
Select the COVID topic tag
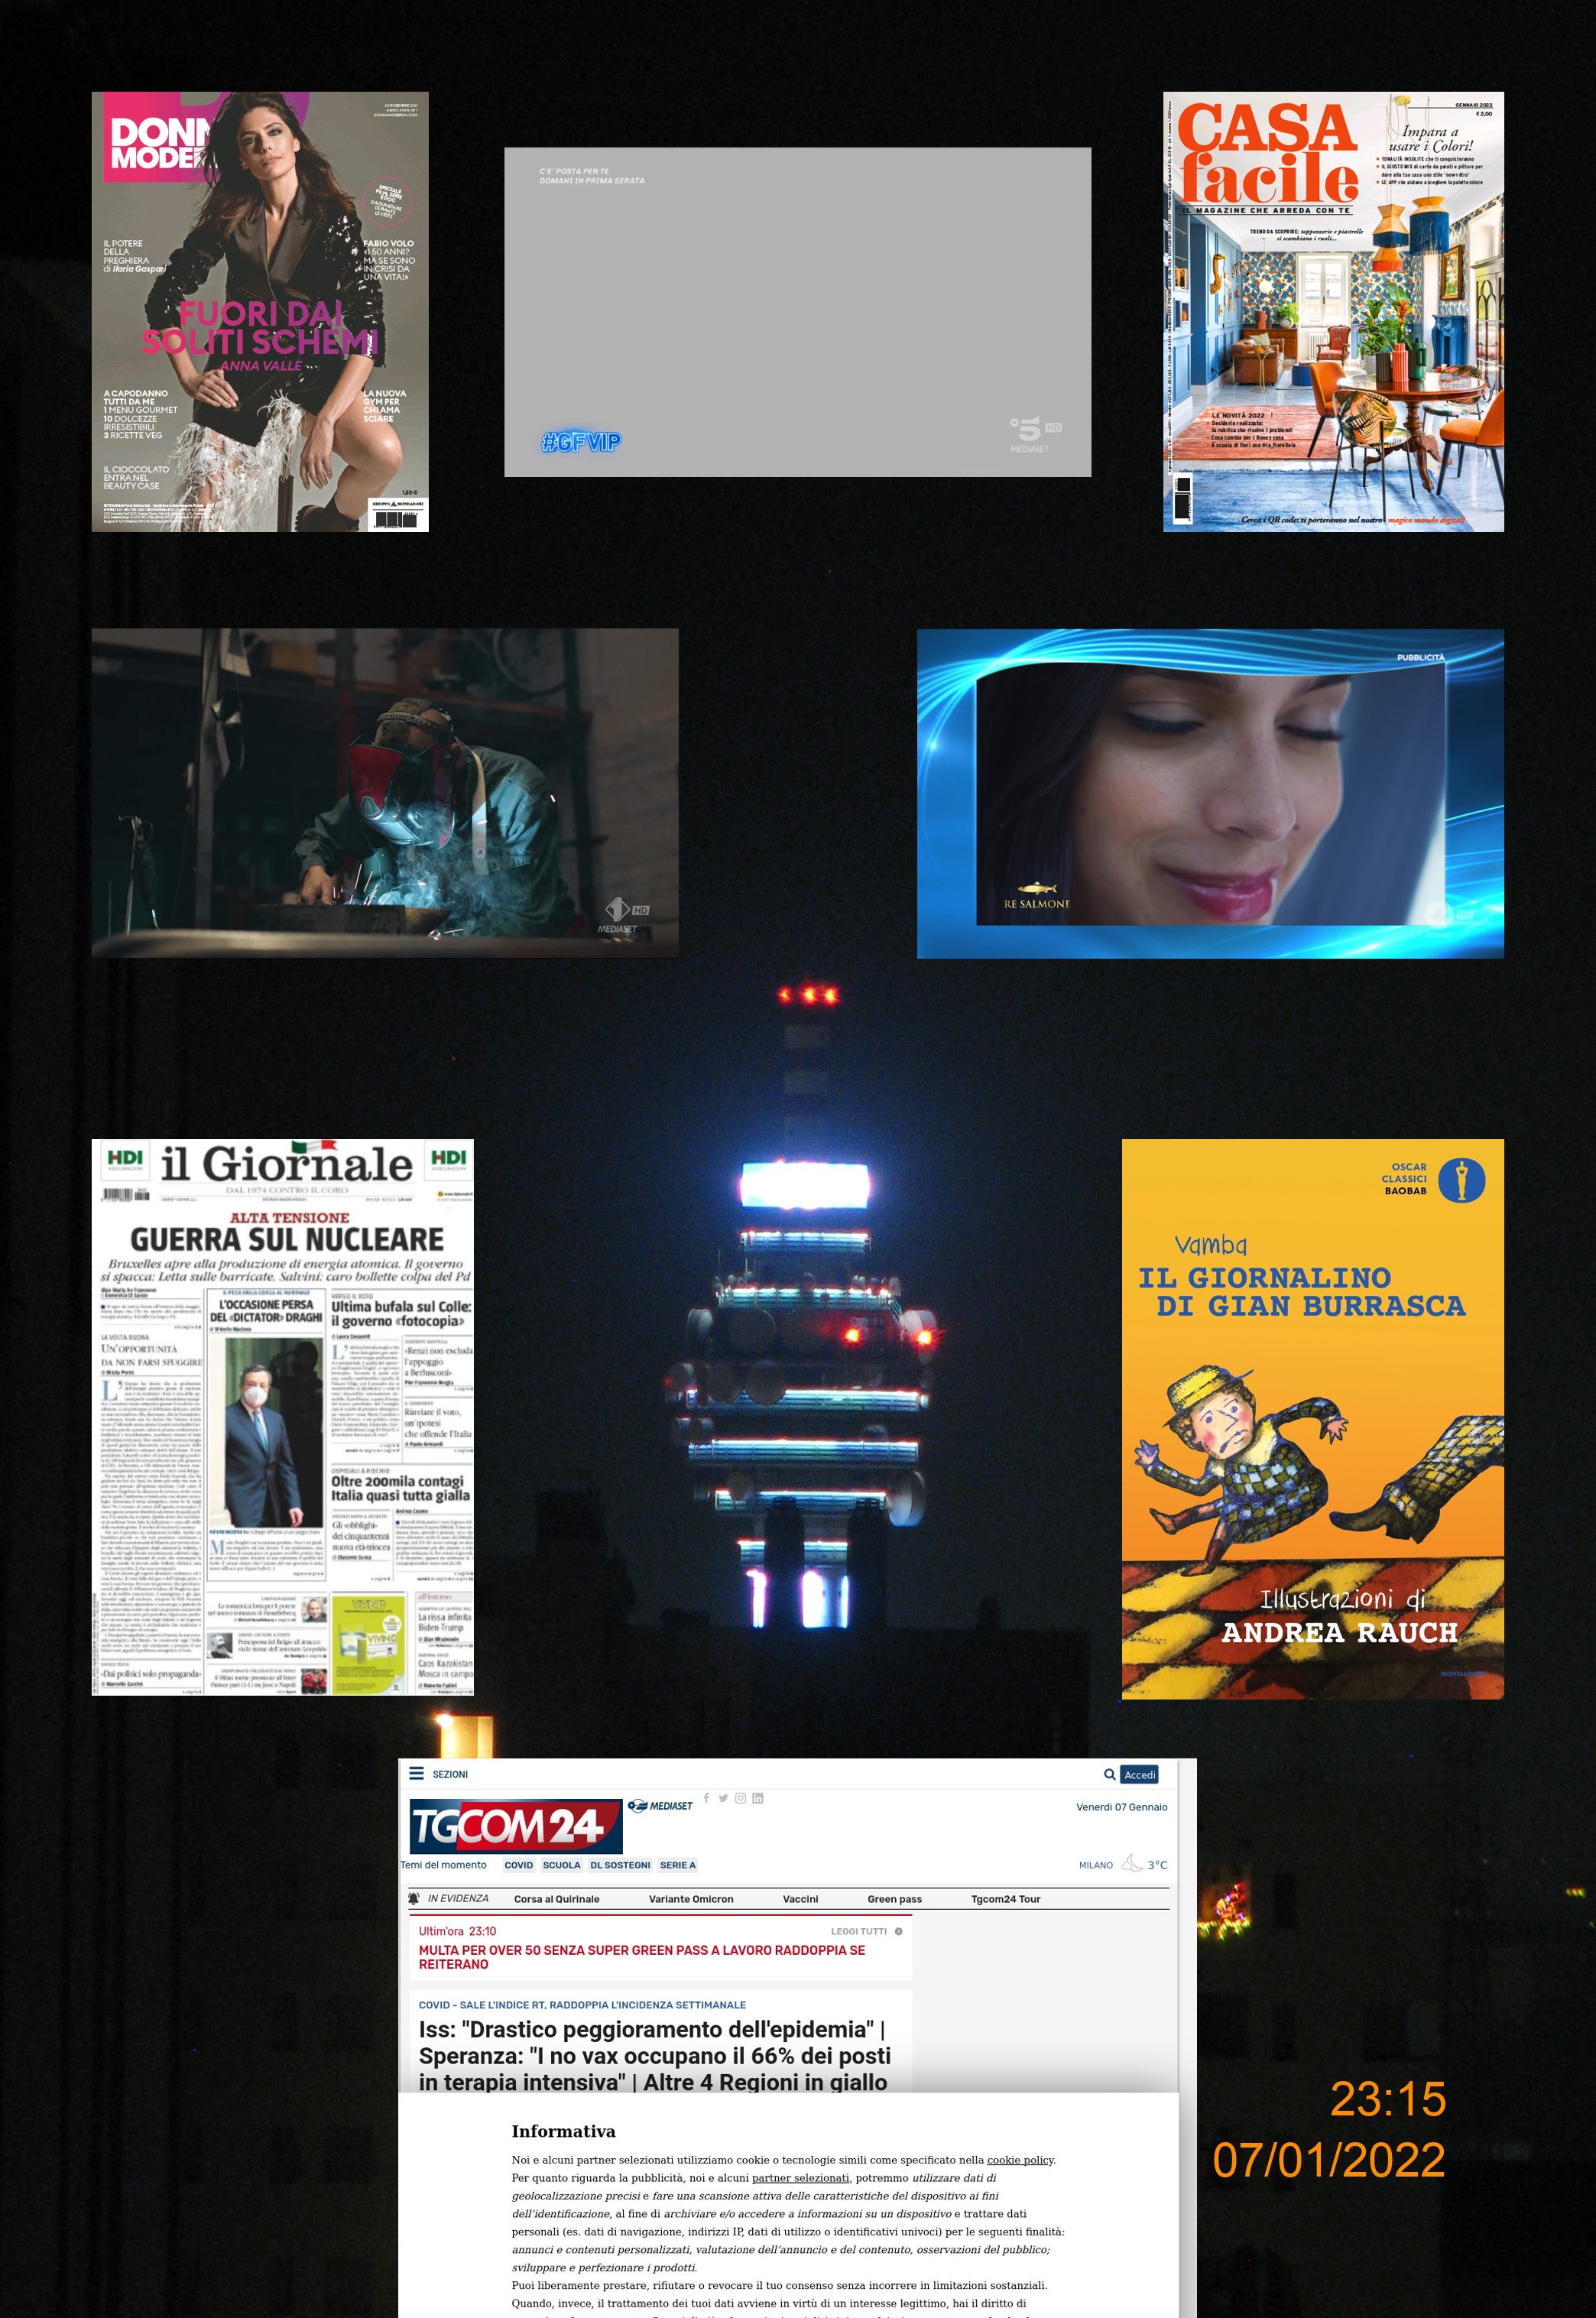pyautogui.click(x=518, y=1865)
